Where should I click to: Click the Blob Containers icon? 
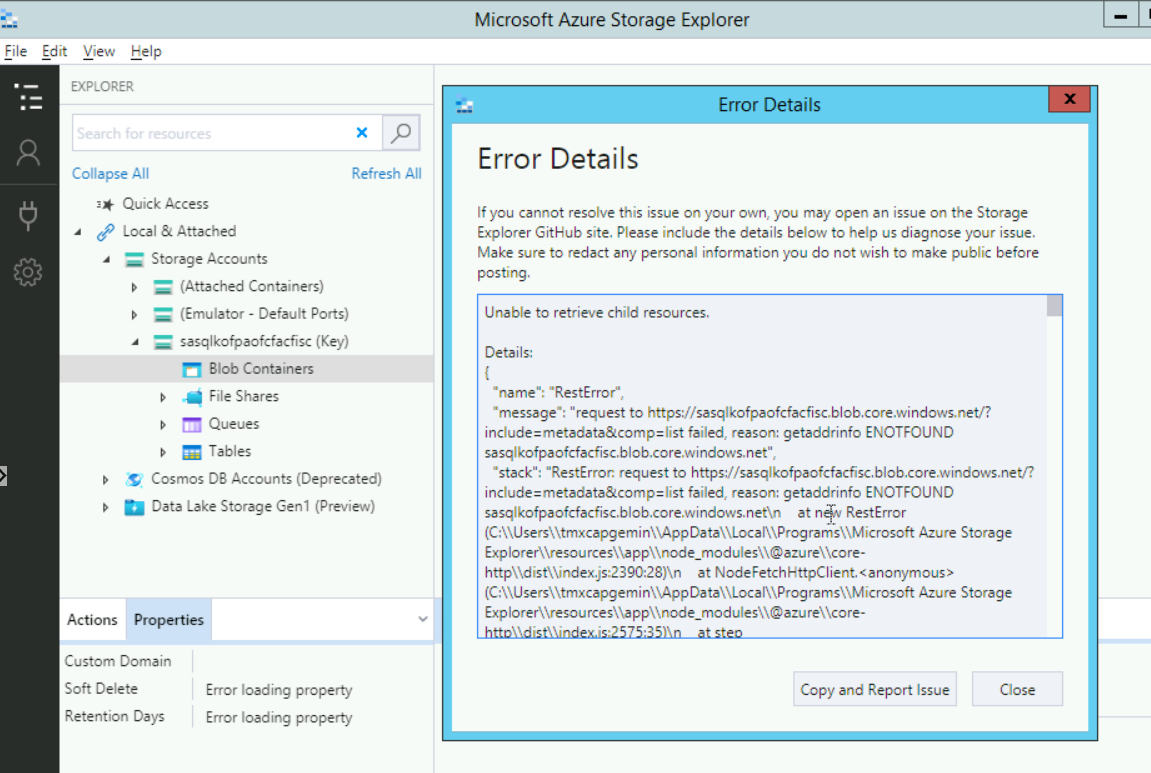point(192,369)
